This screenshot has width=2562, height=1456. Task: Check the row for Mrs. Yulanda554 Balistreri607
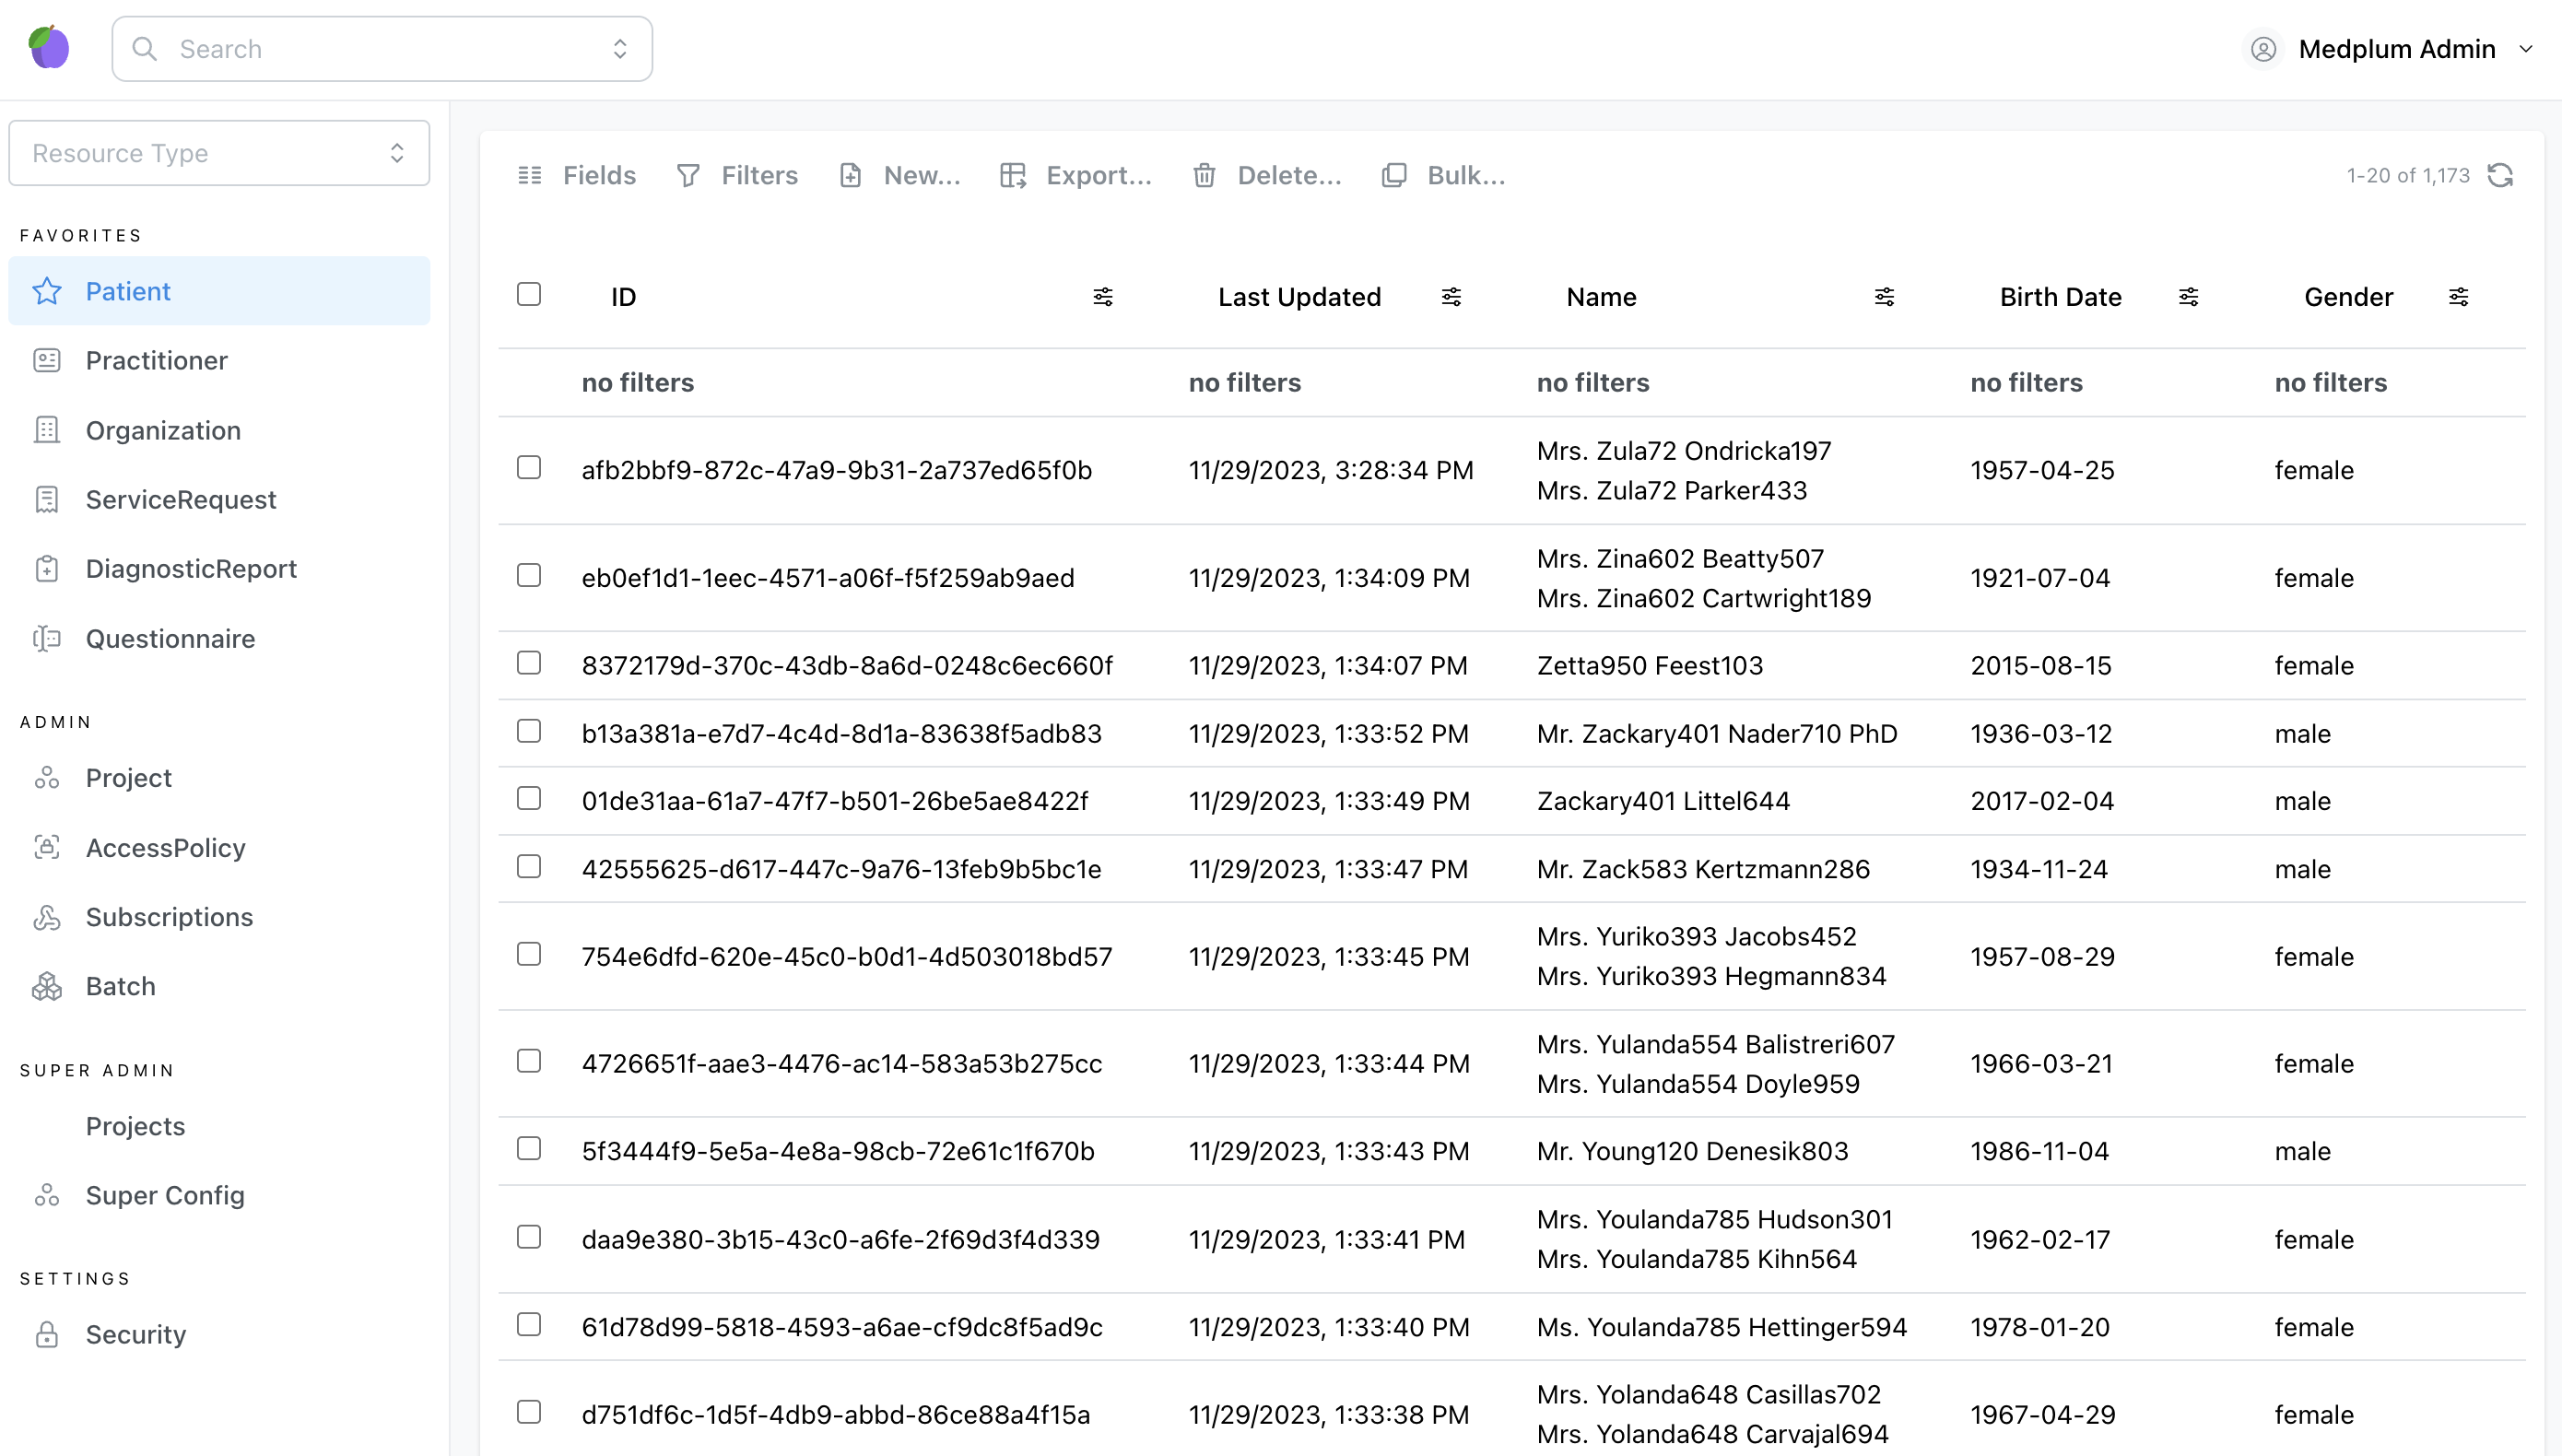click(529, 1061)
